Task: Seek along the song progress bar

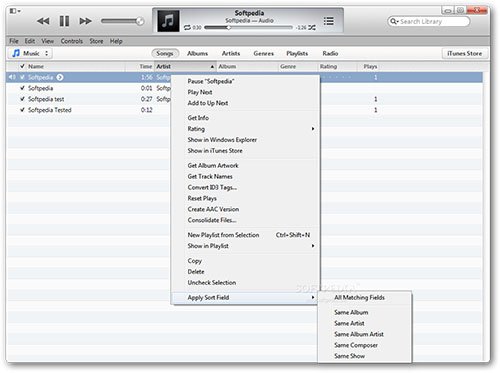Action: tap(249, 28)
